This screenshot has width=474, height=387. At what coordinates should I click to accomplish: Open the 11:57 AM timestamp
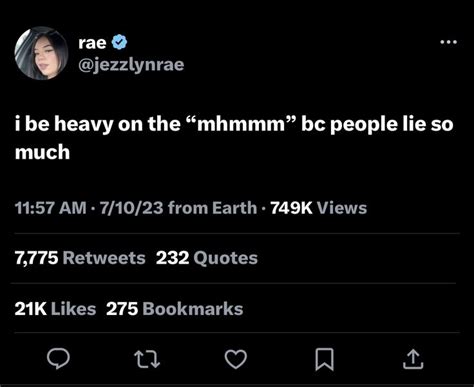pyautogui.click(x=50, y=208)
